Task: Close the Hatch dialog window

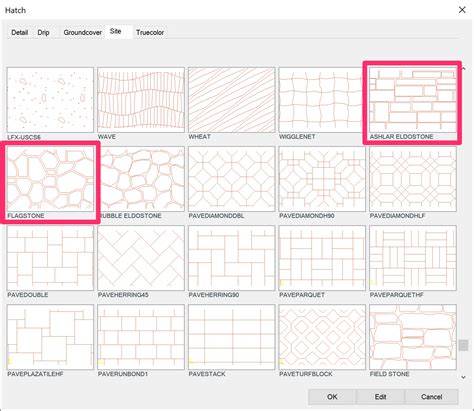Action: 462,10
